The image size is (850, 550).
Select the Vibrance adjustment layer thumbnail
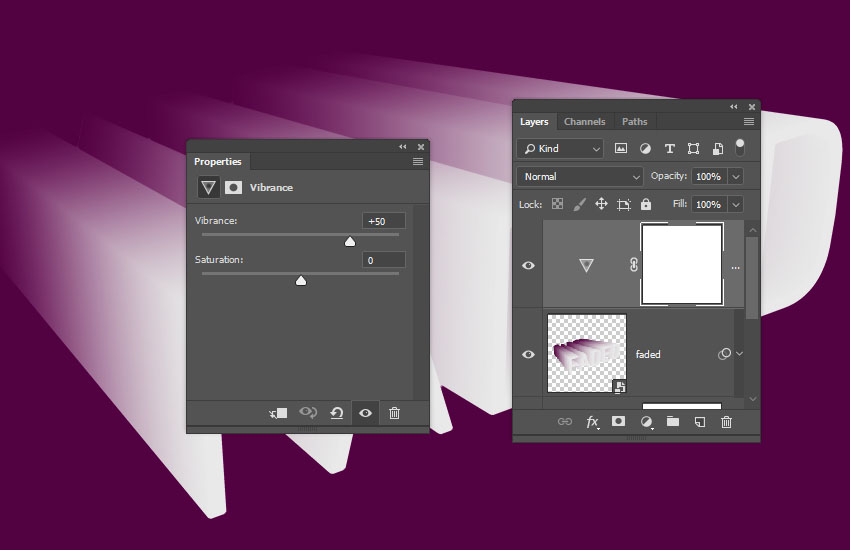(586, 265)
